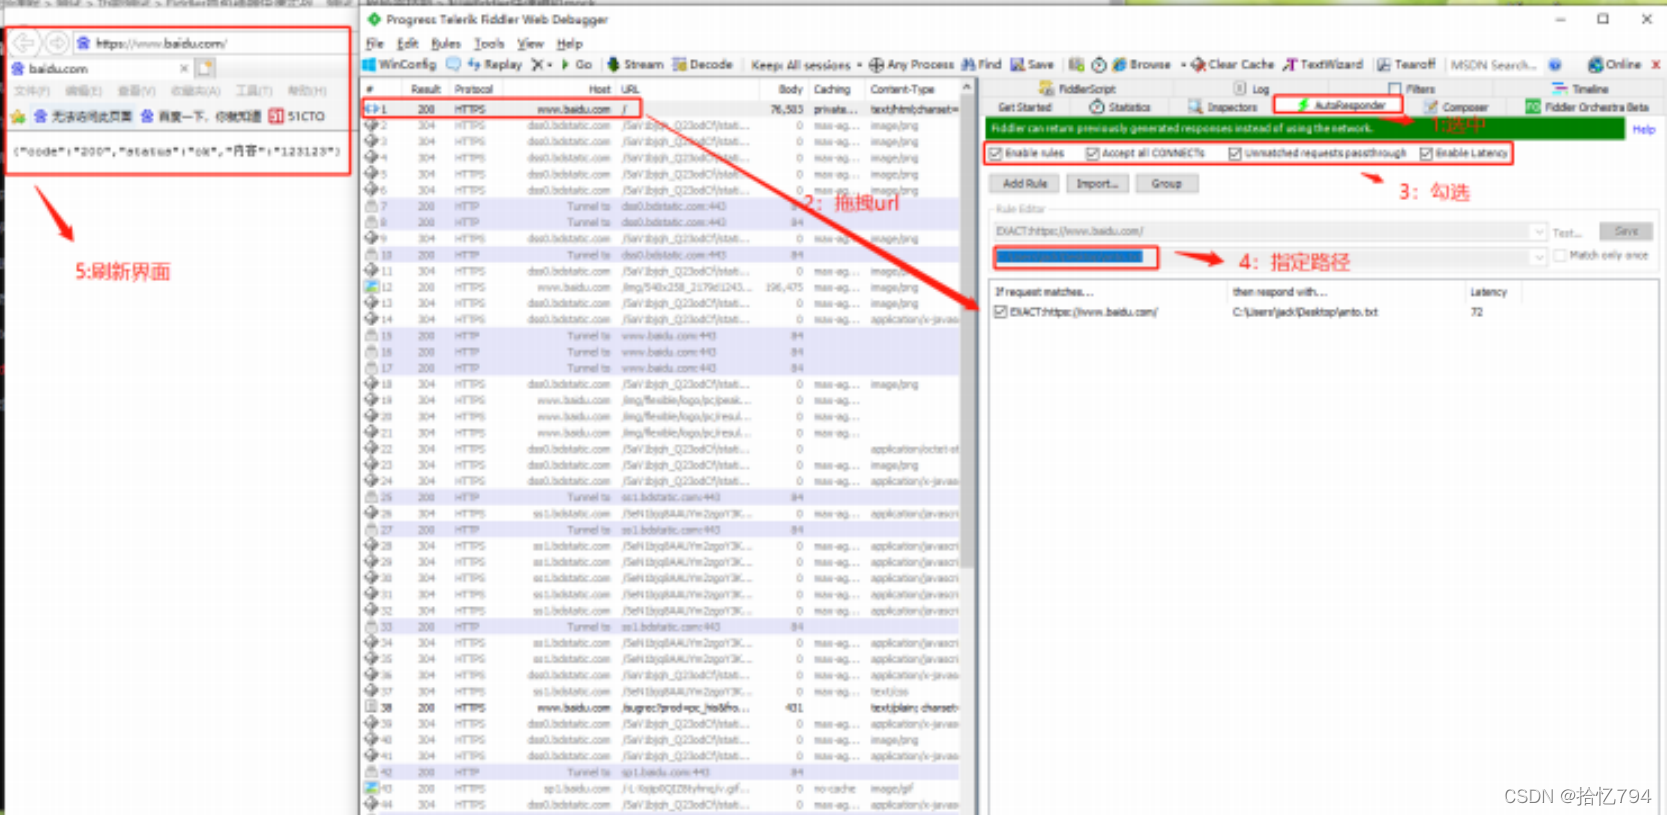Tearoff the inspector panel
Image resolution: width=1667 pixels, height=815 pixels.
point(1406,64)
